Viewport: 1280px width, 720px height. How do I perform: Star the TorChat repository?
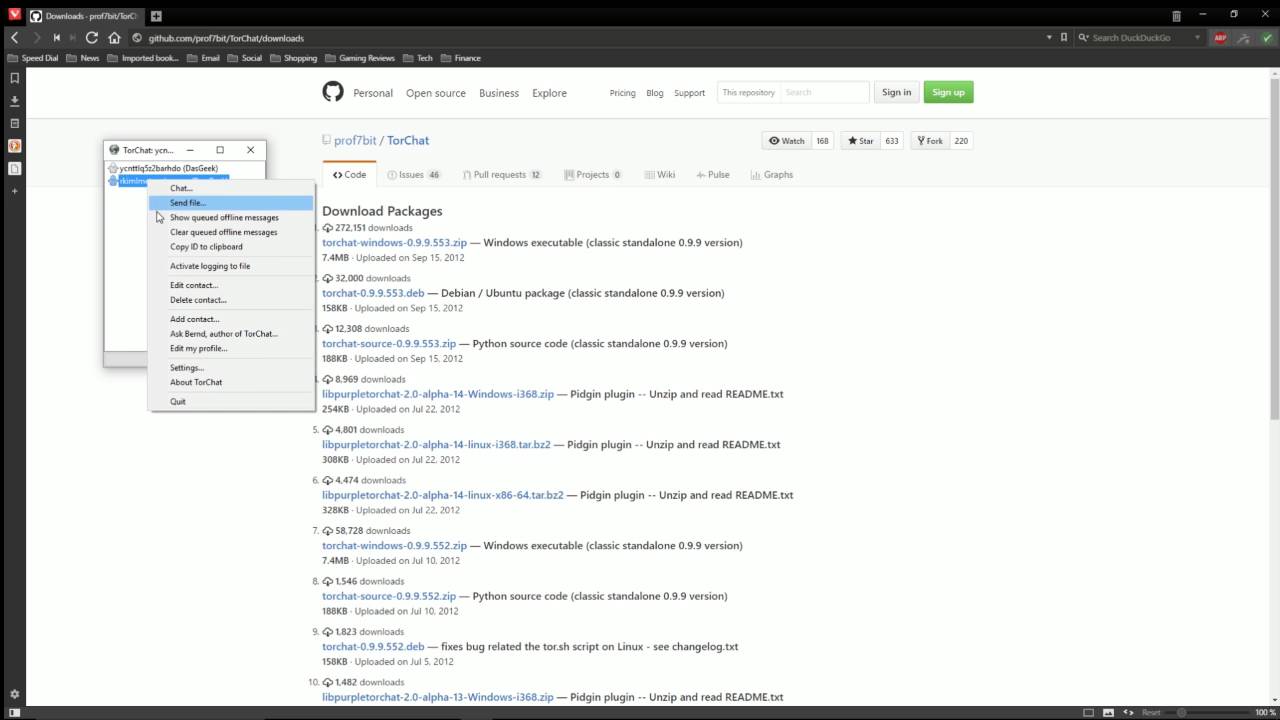coord(860,141)
